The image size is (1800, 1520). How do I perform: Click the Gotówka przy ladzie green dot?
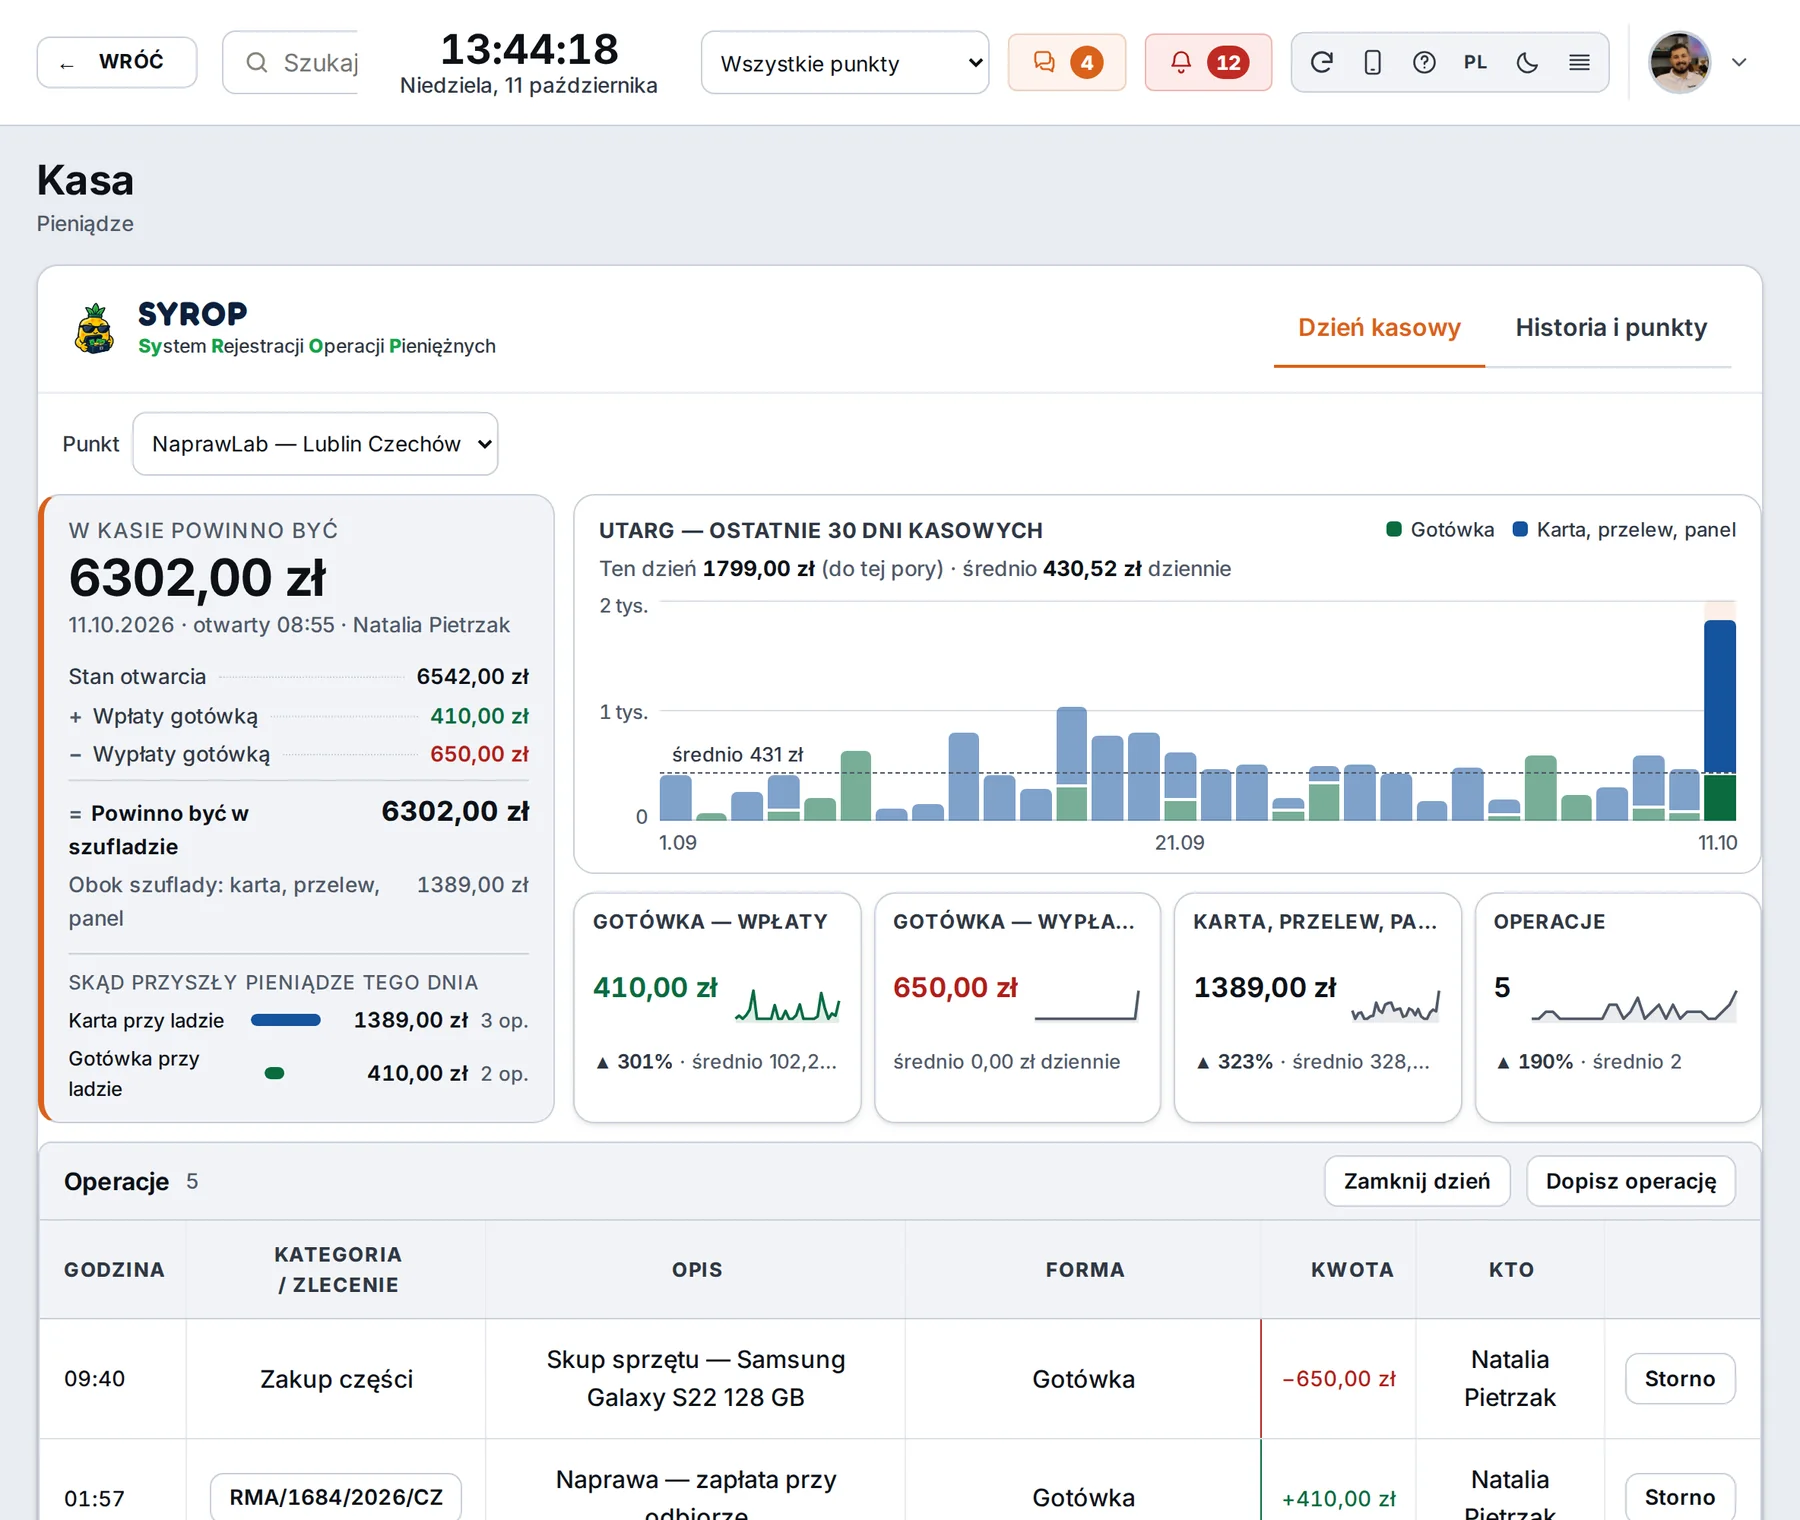274,1073
